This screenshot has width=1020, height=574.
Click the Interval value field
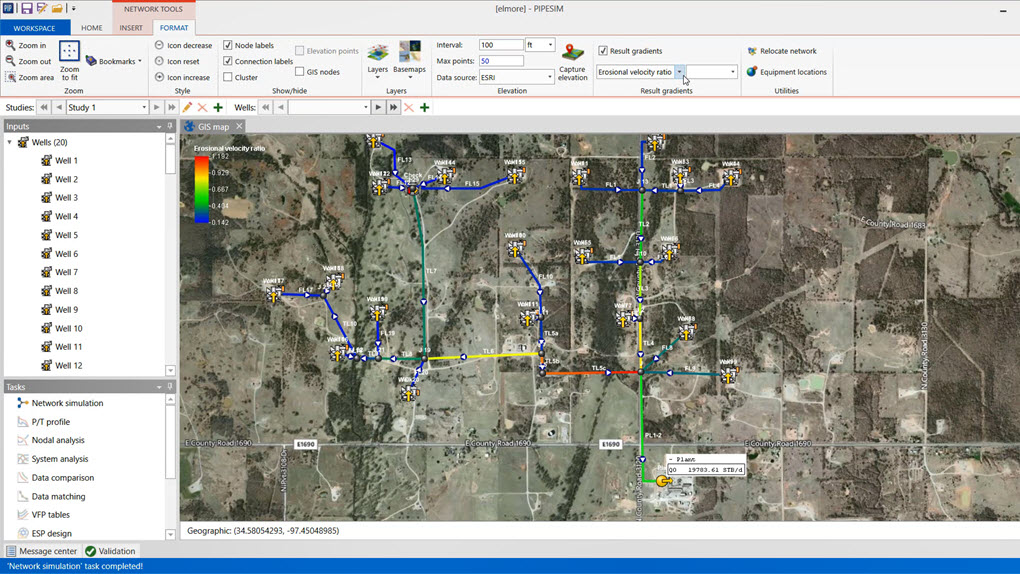[501, 45]
